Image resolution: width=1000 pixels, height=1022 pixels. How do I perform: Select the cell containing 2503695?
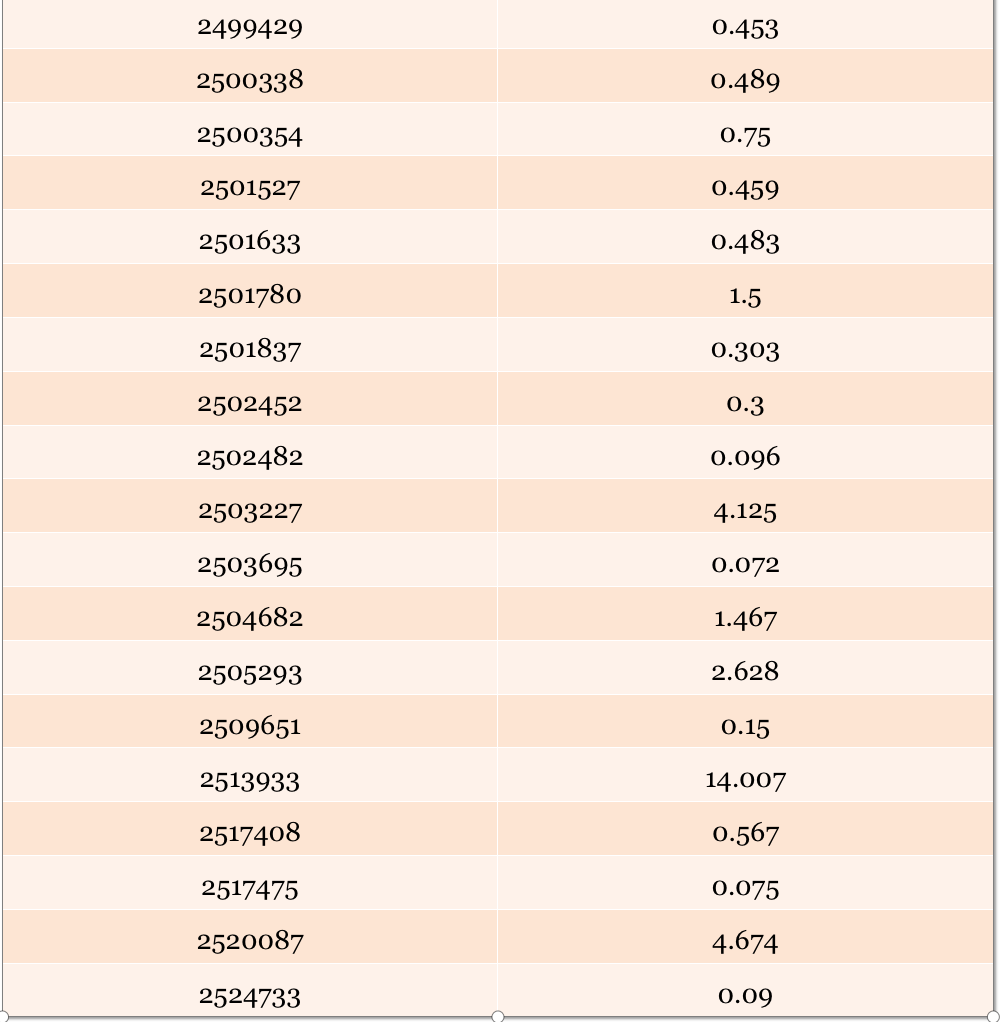(250, 560)
